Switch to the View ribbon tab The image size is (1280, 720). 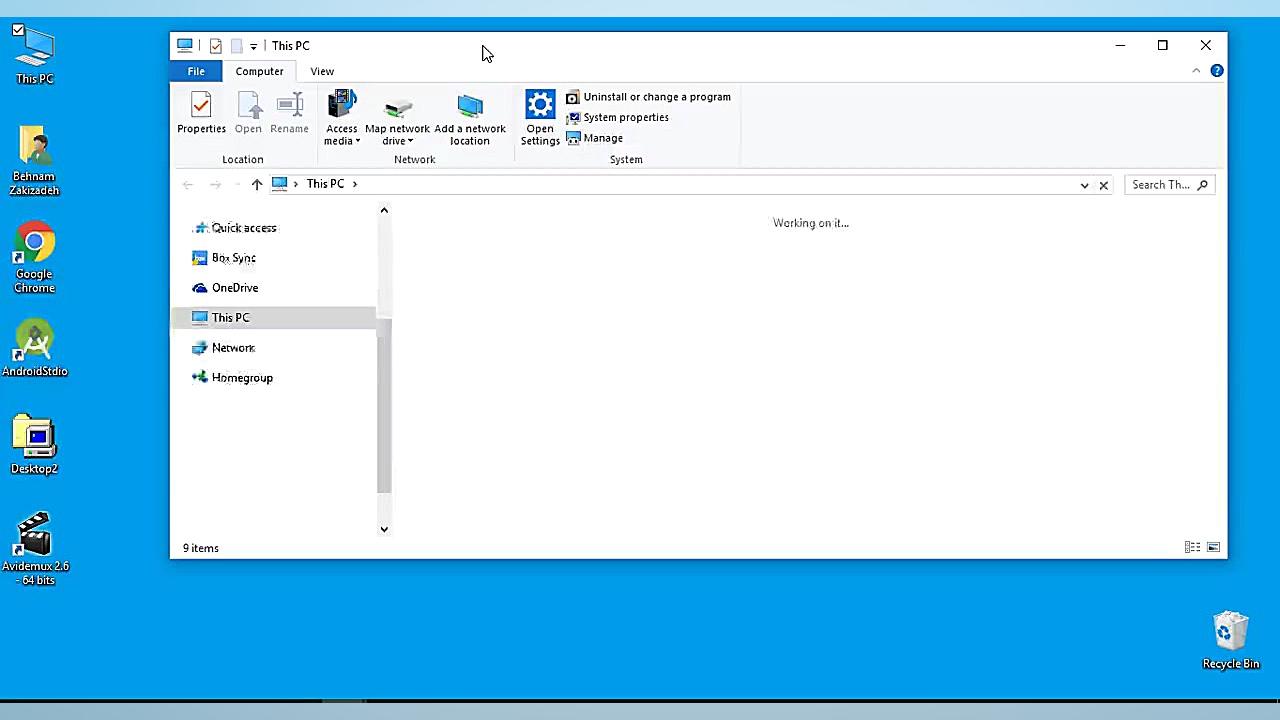coord(322,71)
